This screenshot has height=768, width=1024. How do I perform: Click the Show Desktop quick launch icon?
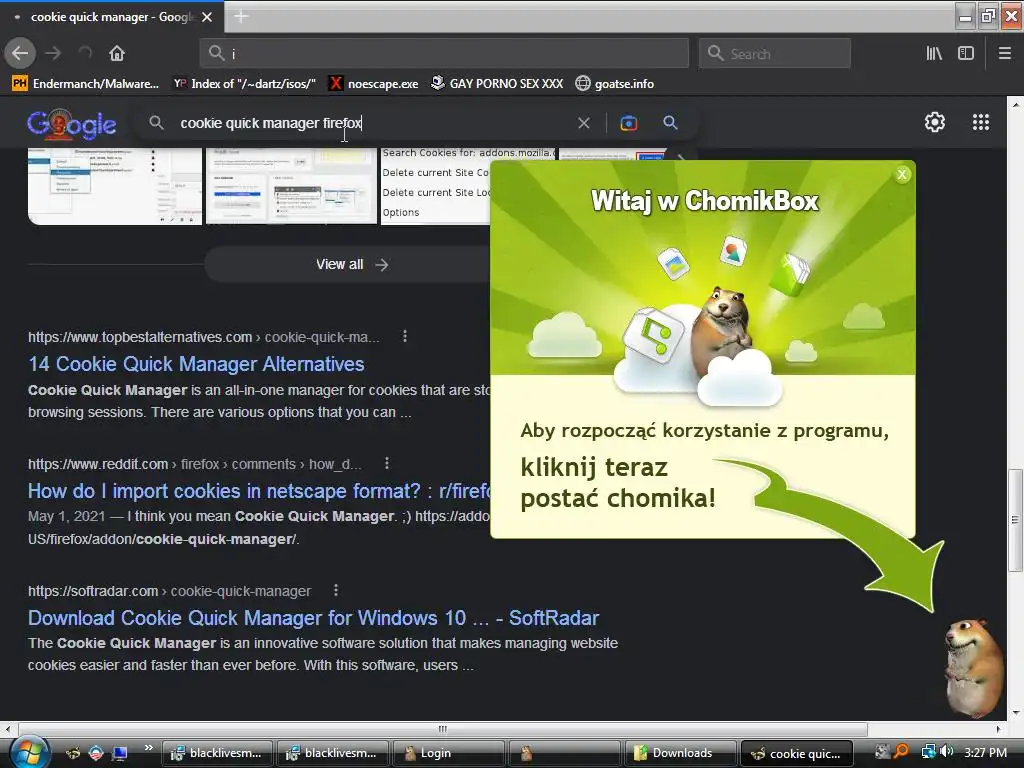coord(120,753)
